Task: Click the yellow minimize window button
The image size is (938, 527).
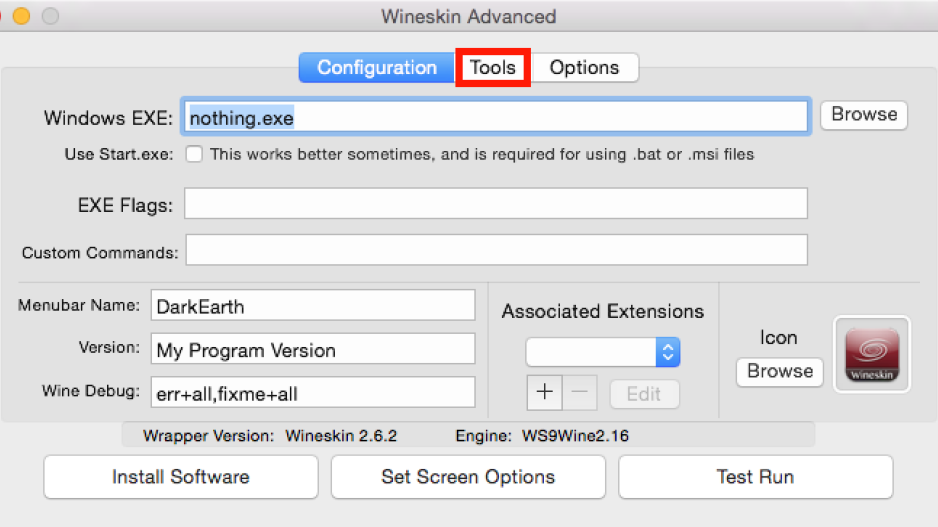Action: tap(22, 16)
